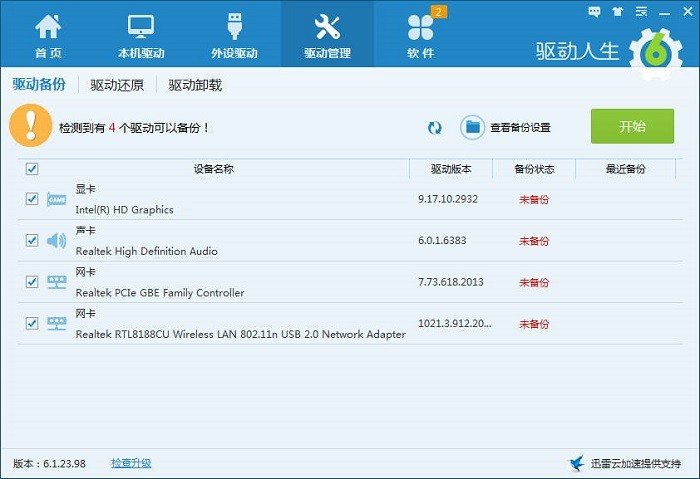Open 本机驱动 monitor icon tab
The image size is (700, 479).
(141, 26)
